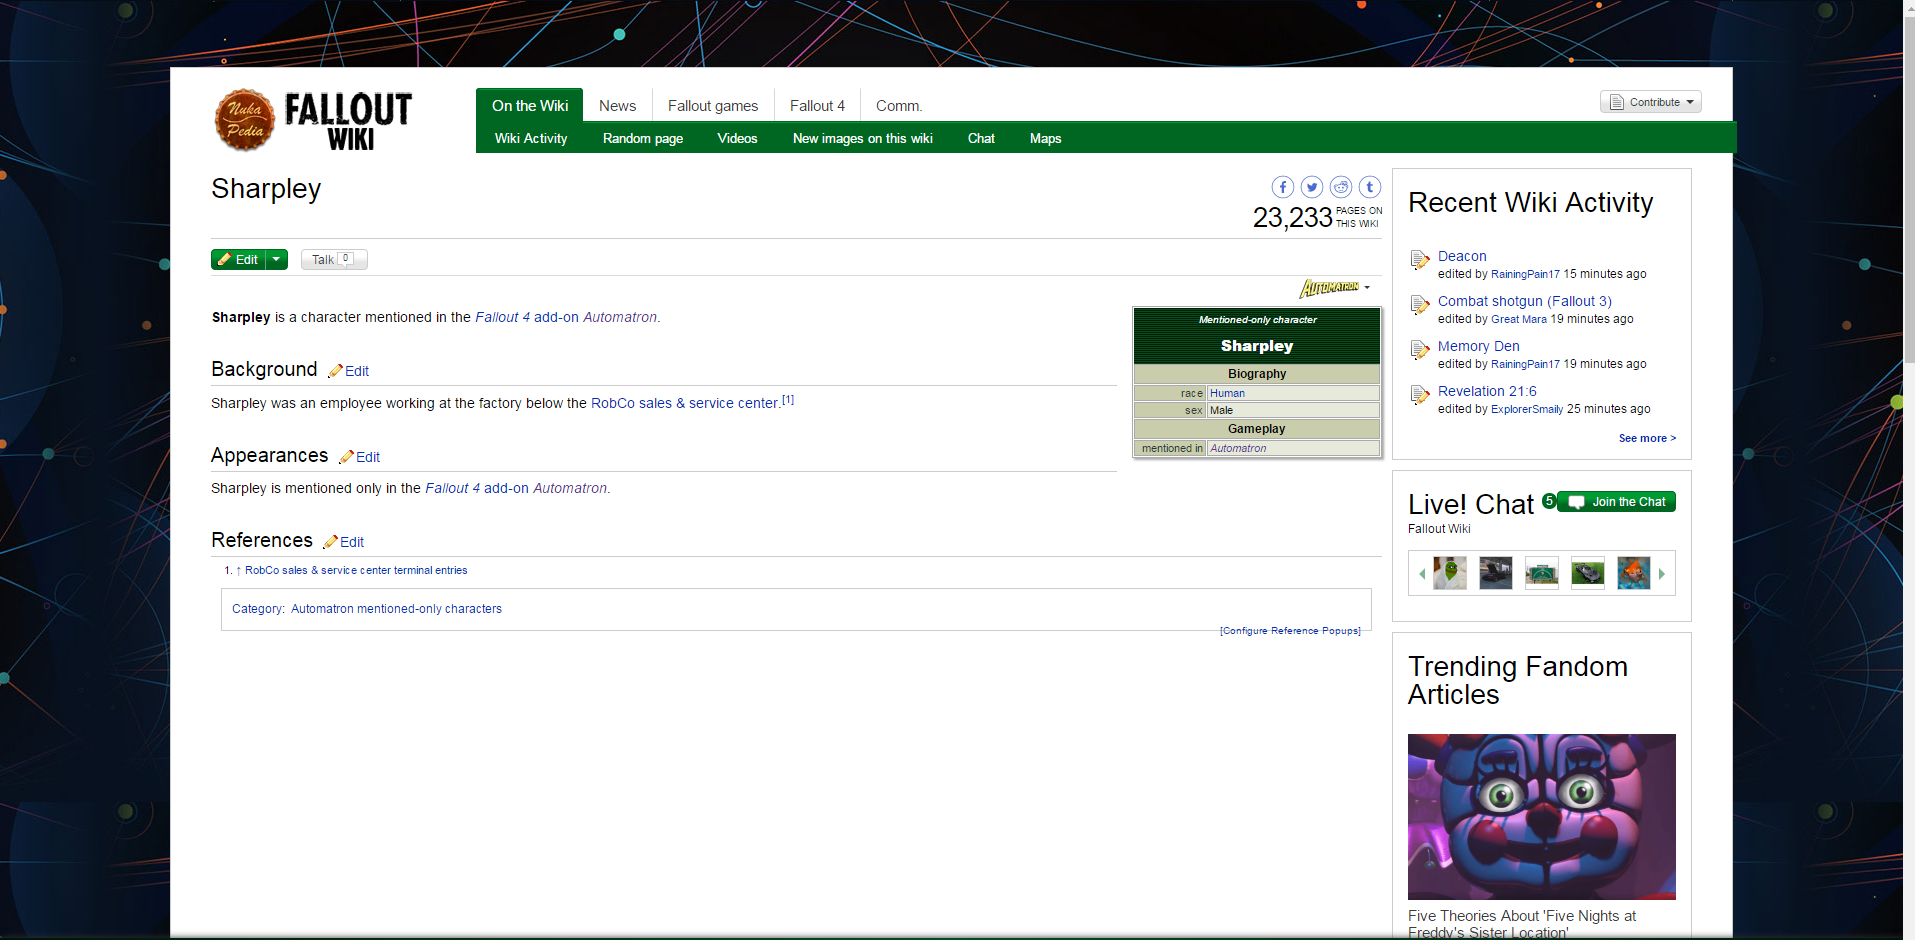Open the Maps submenu item

(x=1045, y=138)
